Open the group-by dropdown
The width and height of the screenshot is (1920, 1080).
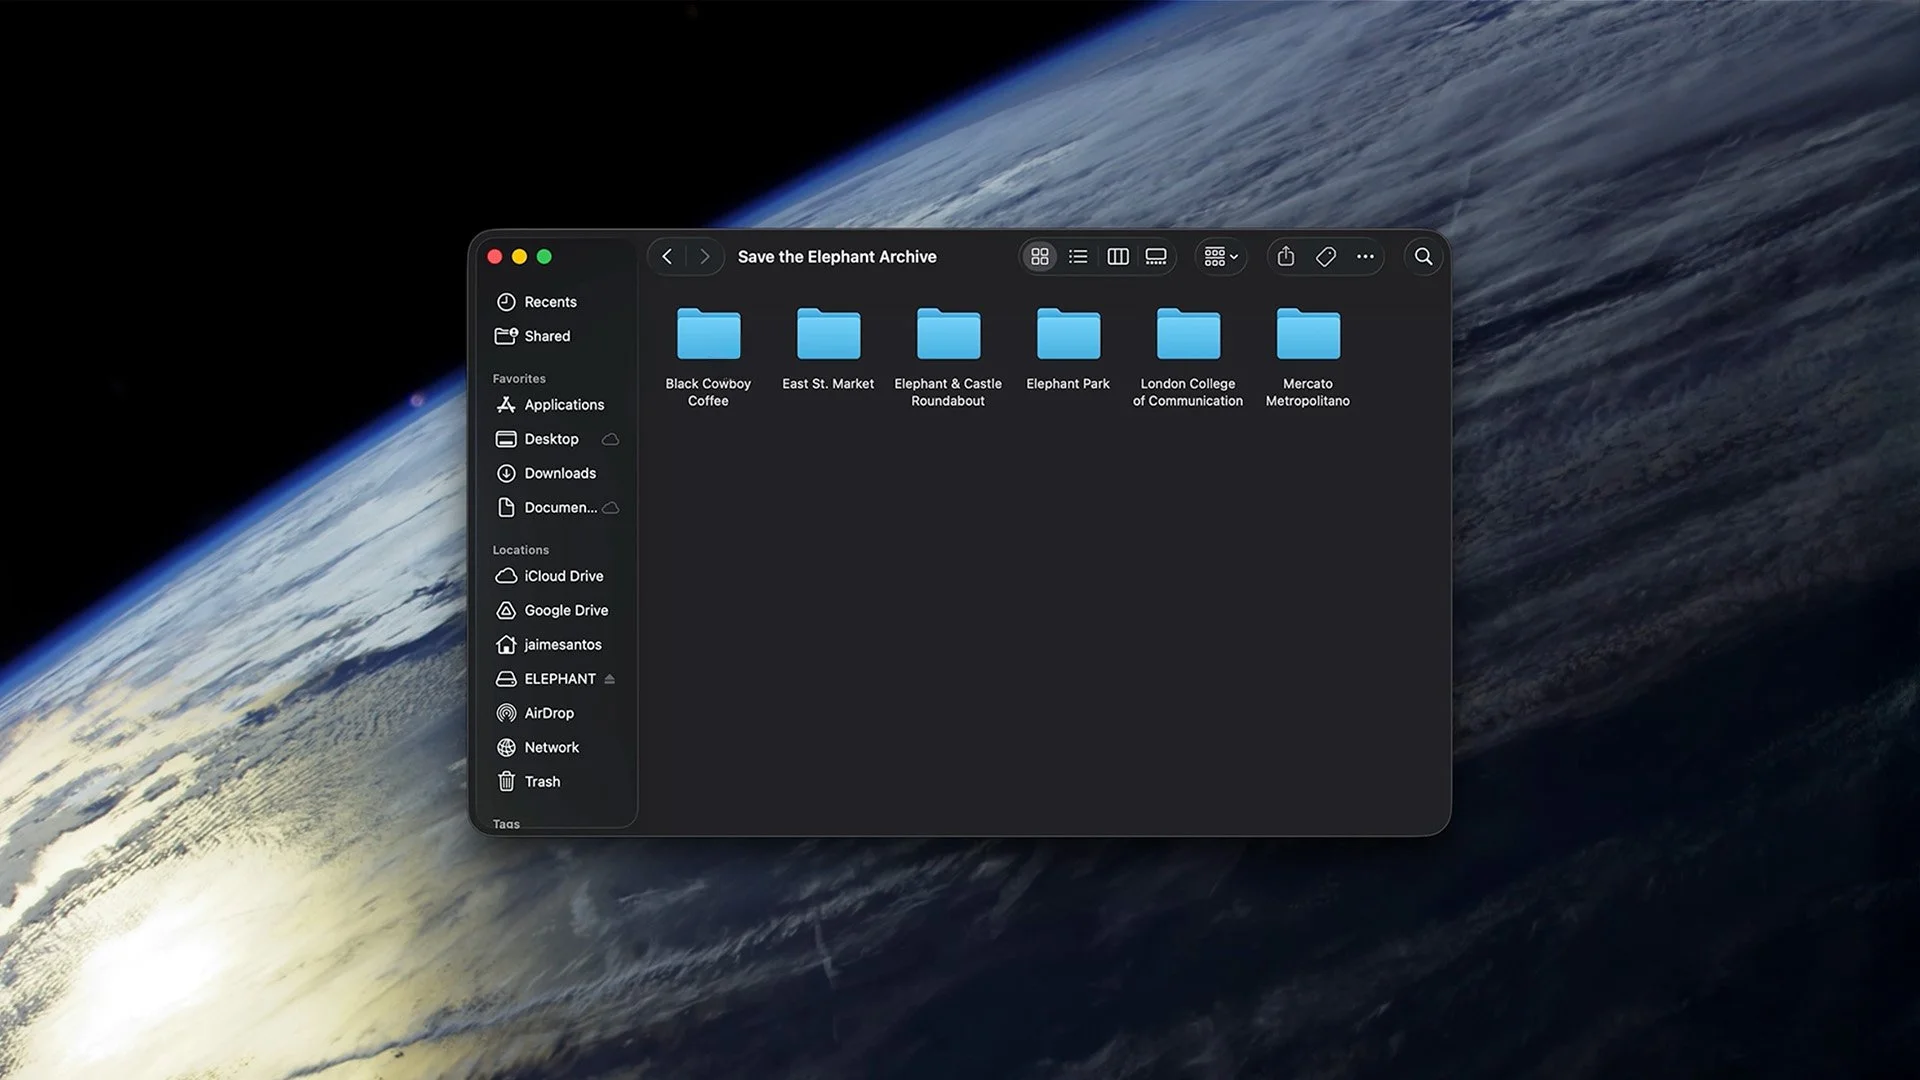1221,257
